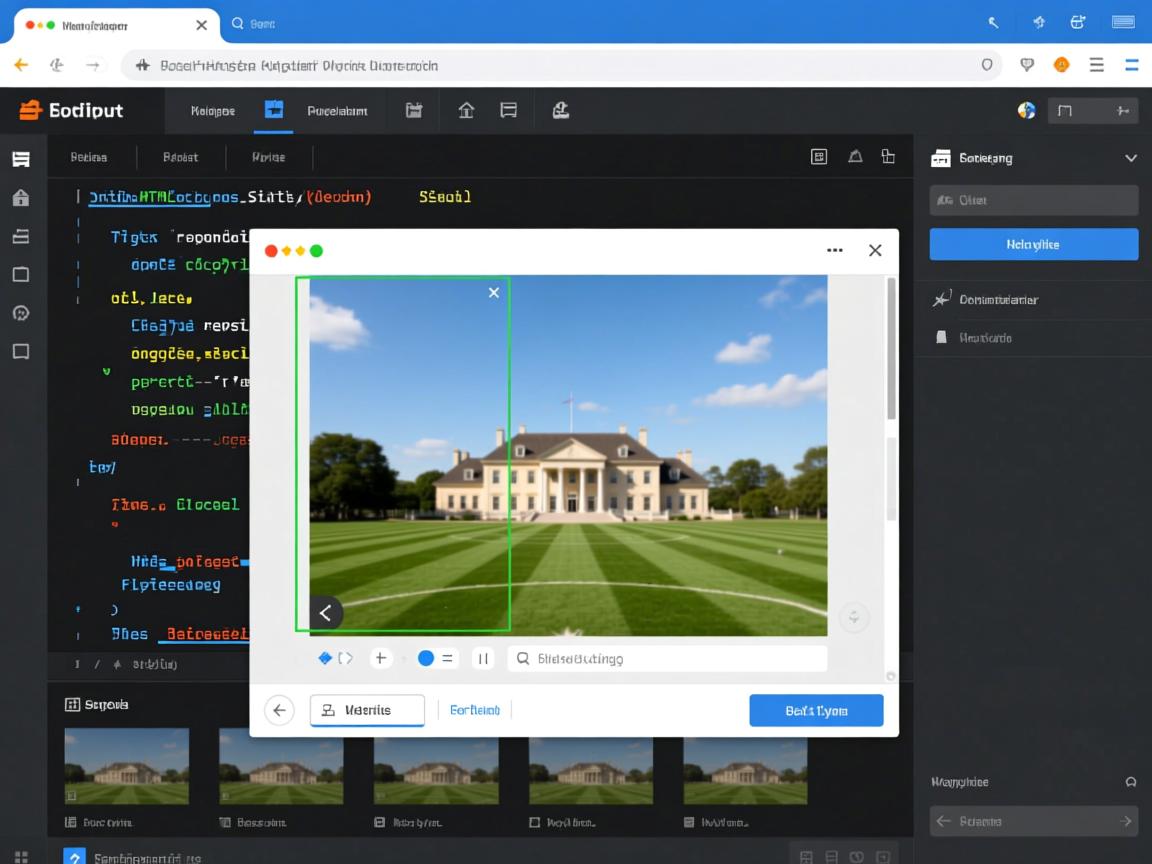The image size is (1152, 864).
Task: Click the wide blue button in the right panel
Action: 1033,244
